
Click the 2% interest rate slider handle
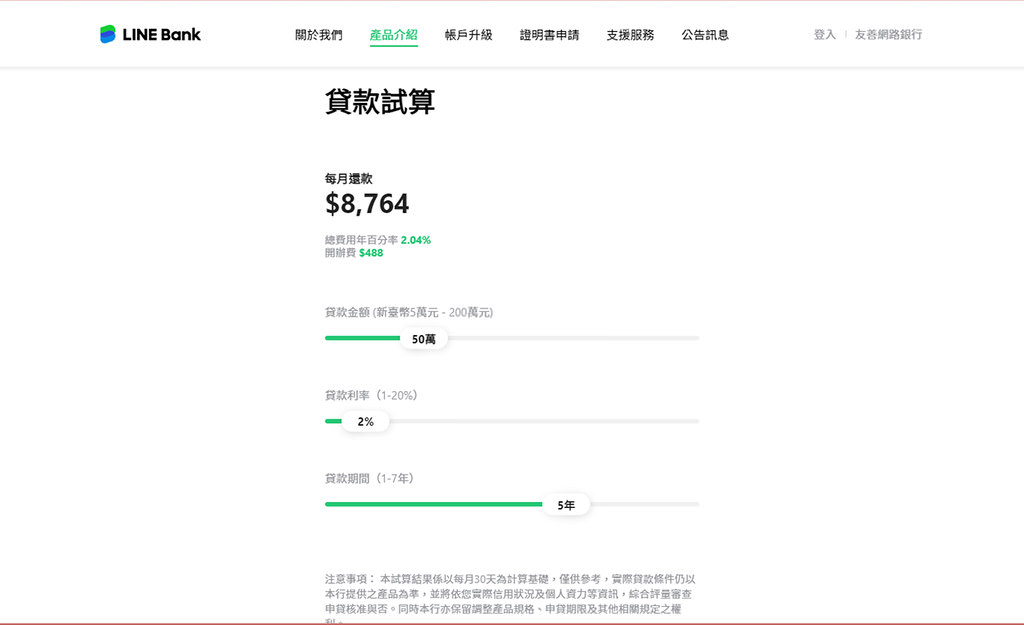tap(366, 422)
